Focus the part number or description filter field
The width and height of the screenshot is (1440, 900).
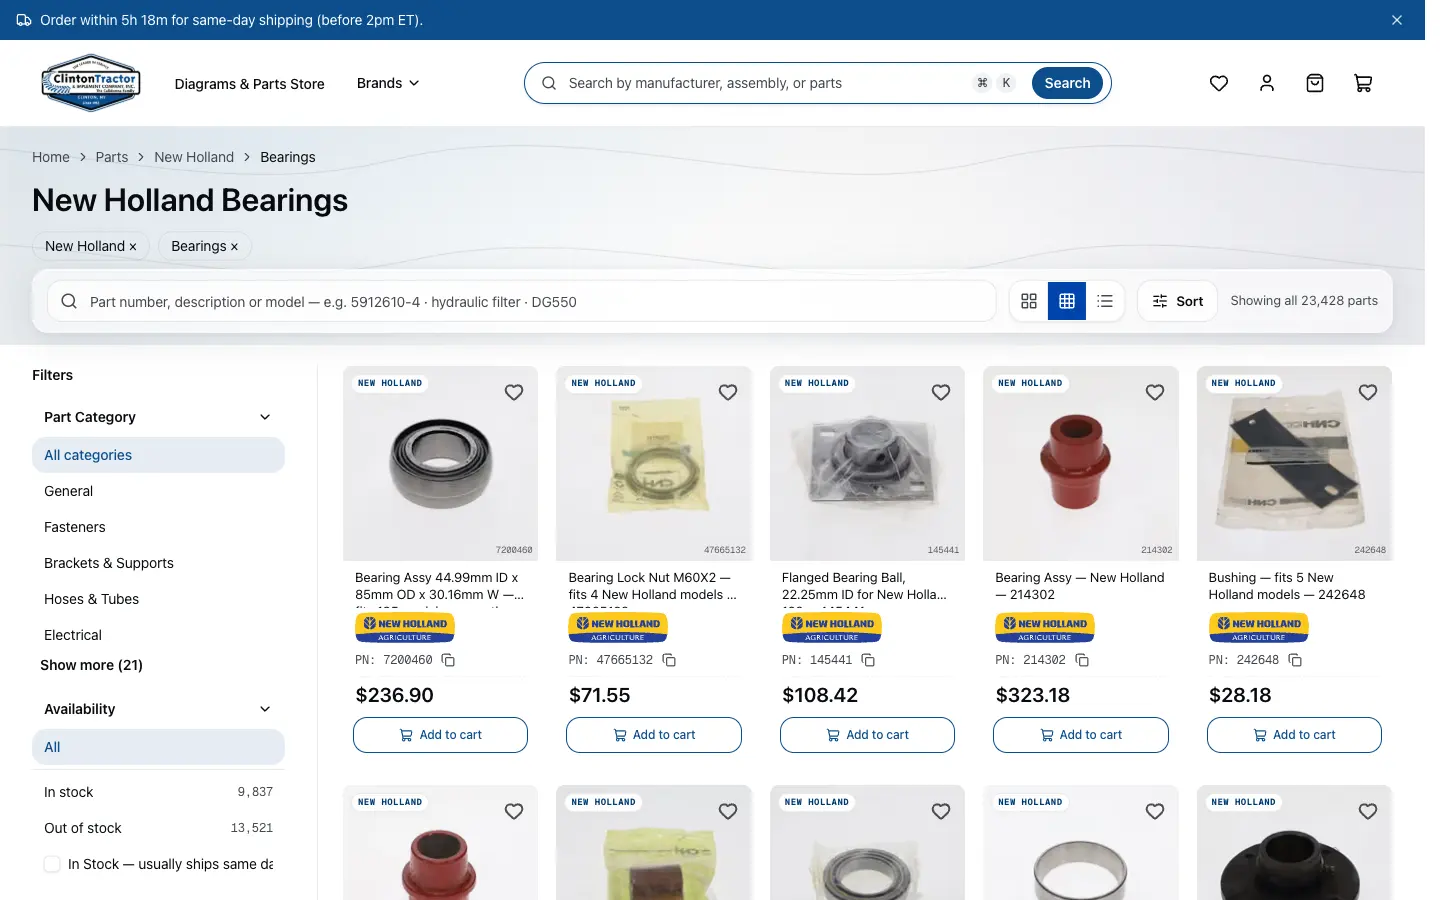[522, 301]
